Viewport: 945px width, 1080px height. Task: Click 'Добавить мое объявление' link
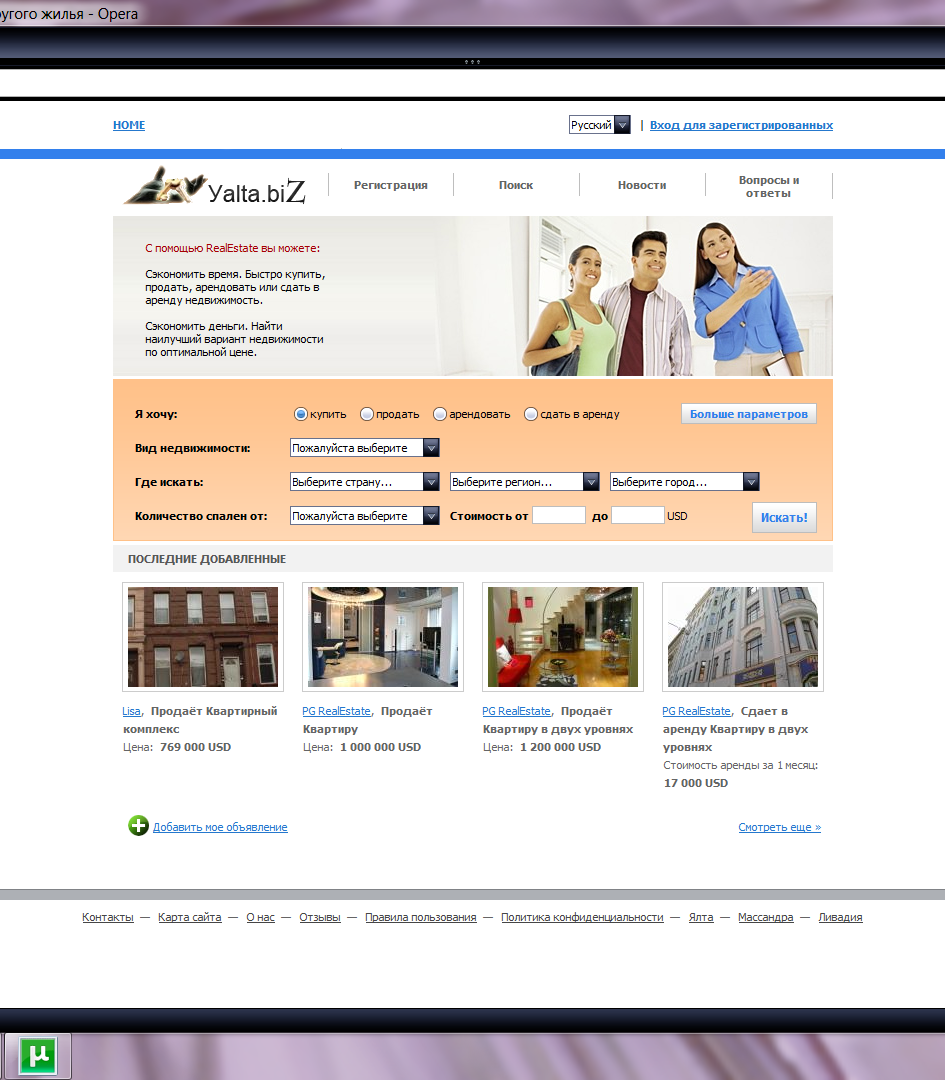220,827
